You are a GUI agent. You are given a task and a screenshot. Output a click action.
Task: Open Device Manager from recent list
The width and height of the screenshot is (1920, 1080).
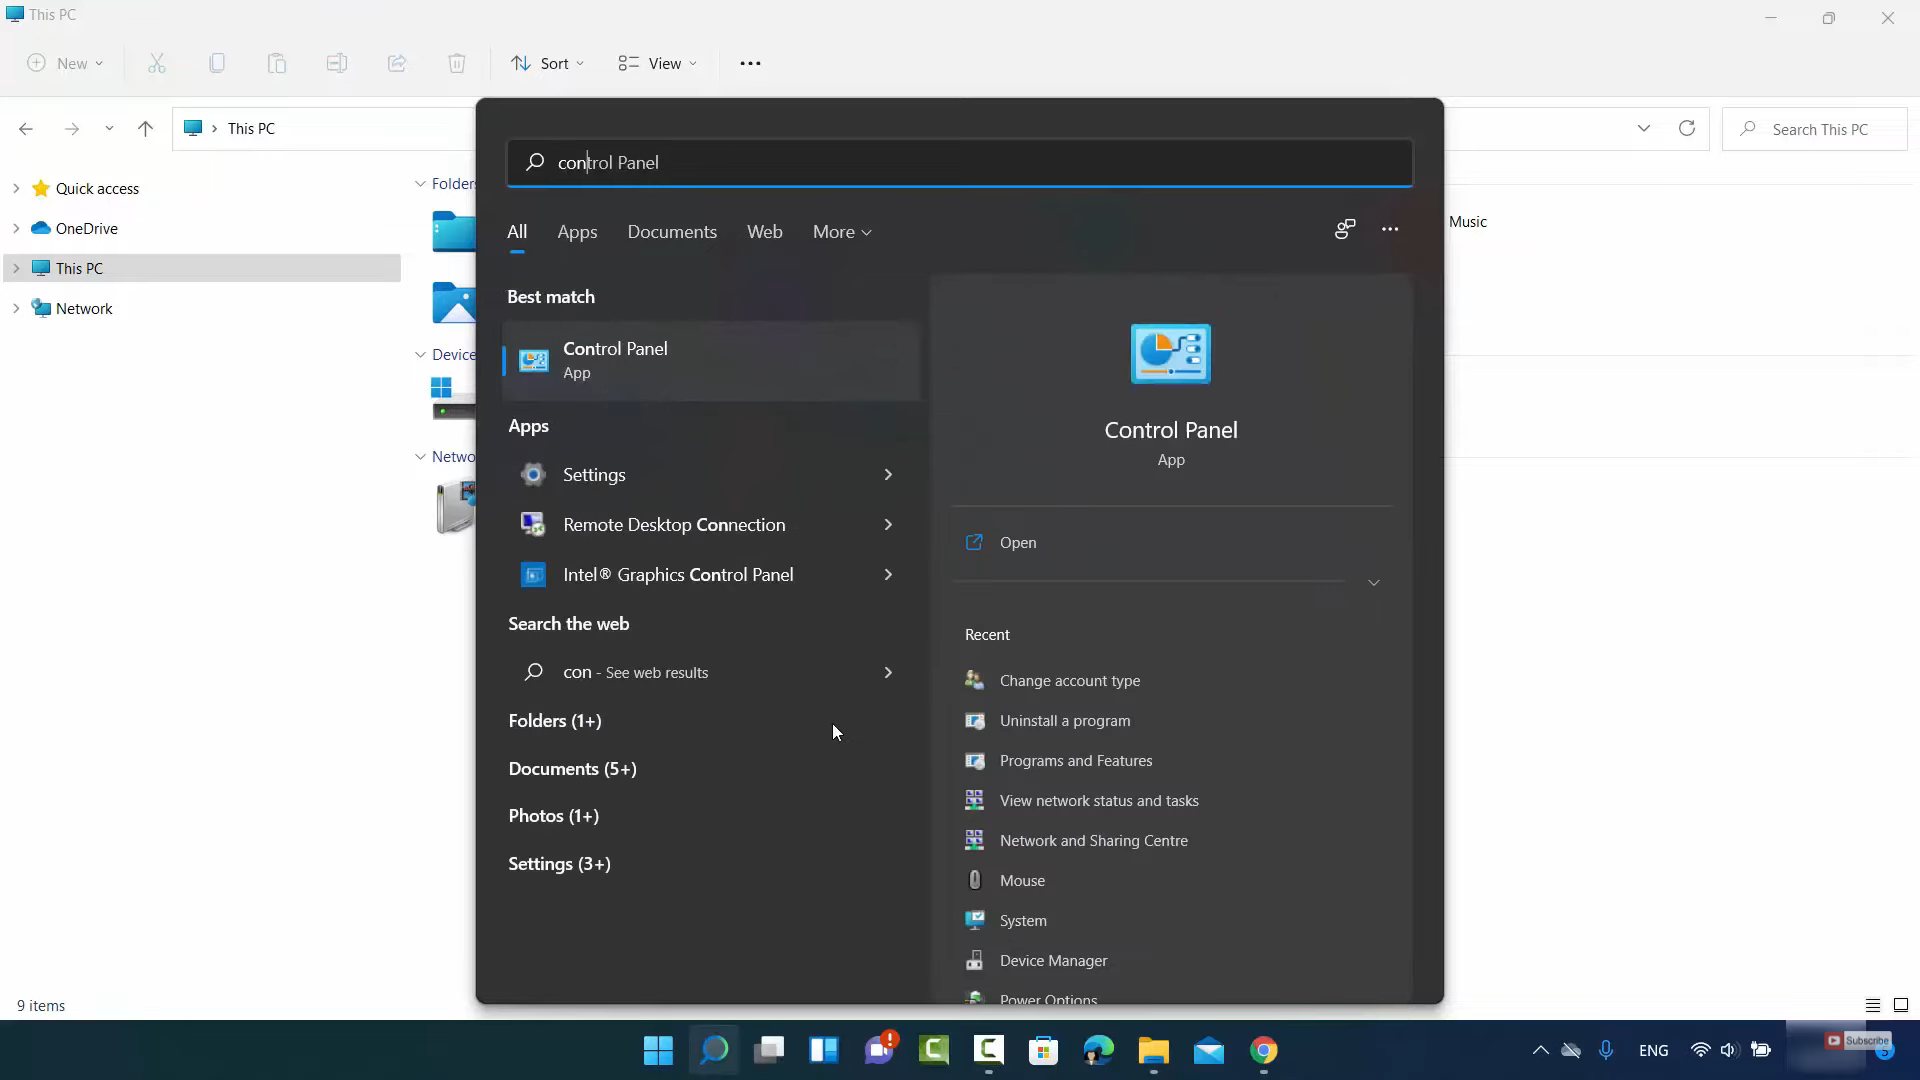coord(1053,961)
